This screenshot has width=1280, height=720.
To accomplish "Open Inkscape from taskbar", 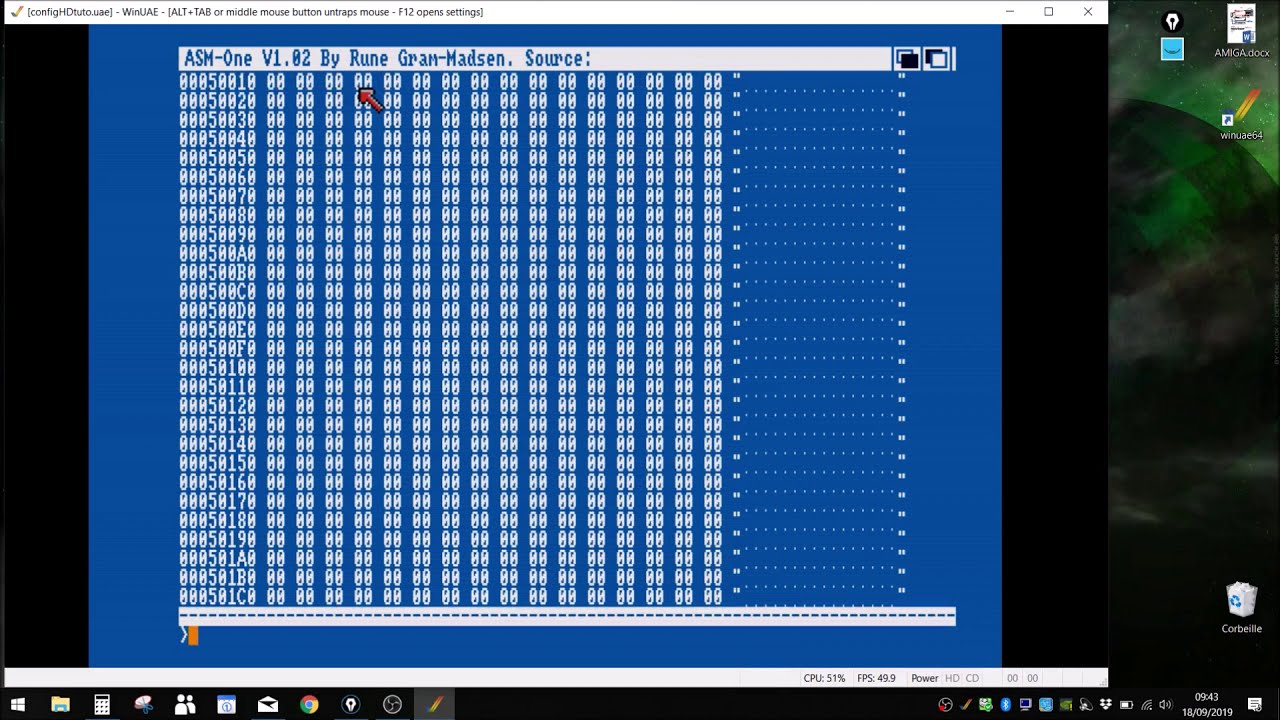I will 350,705.
